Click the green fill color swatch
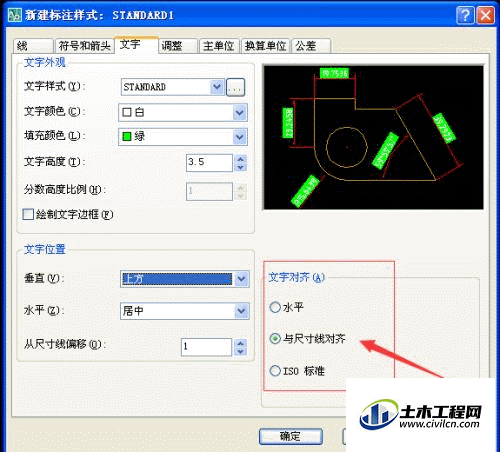The image size is (500, 452). [x=127, y=136]
